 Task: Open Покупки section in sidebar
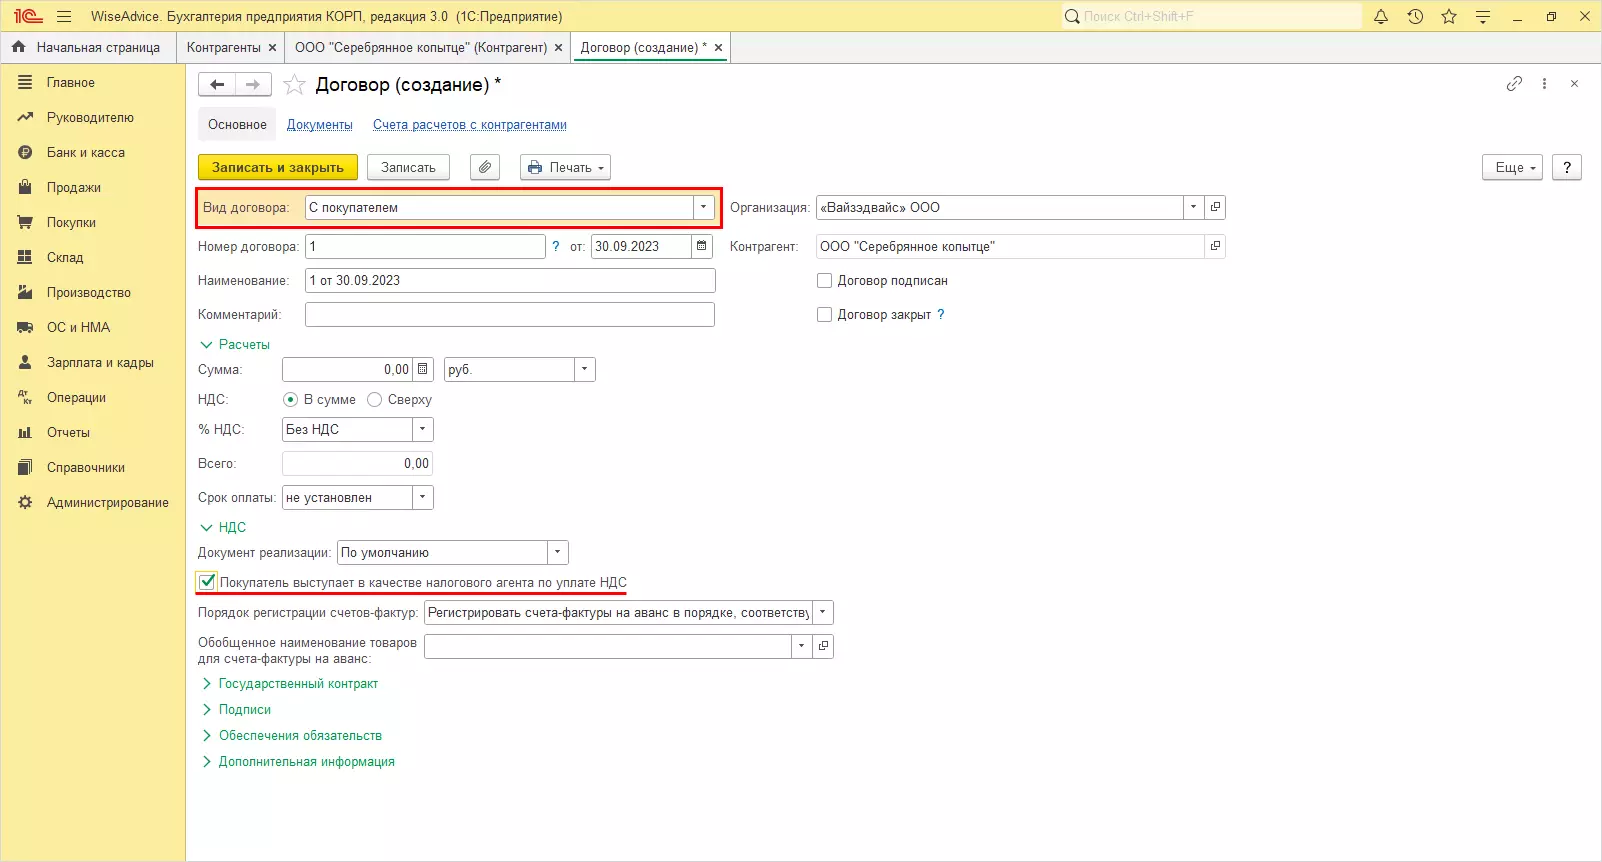click(71, 223)
